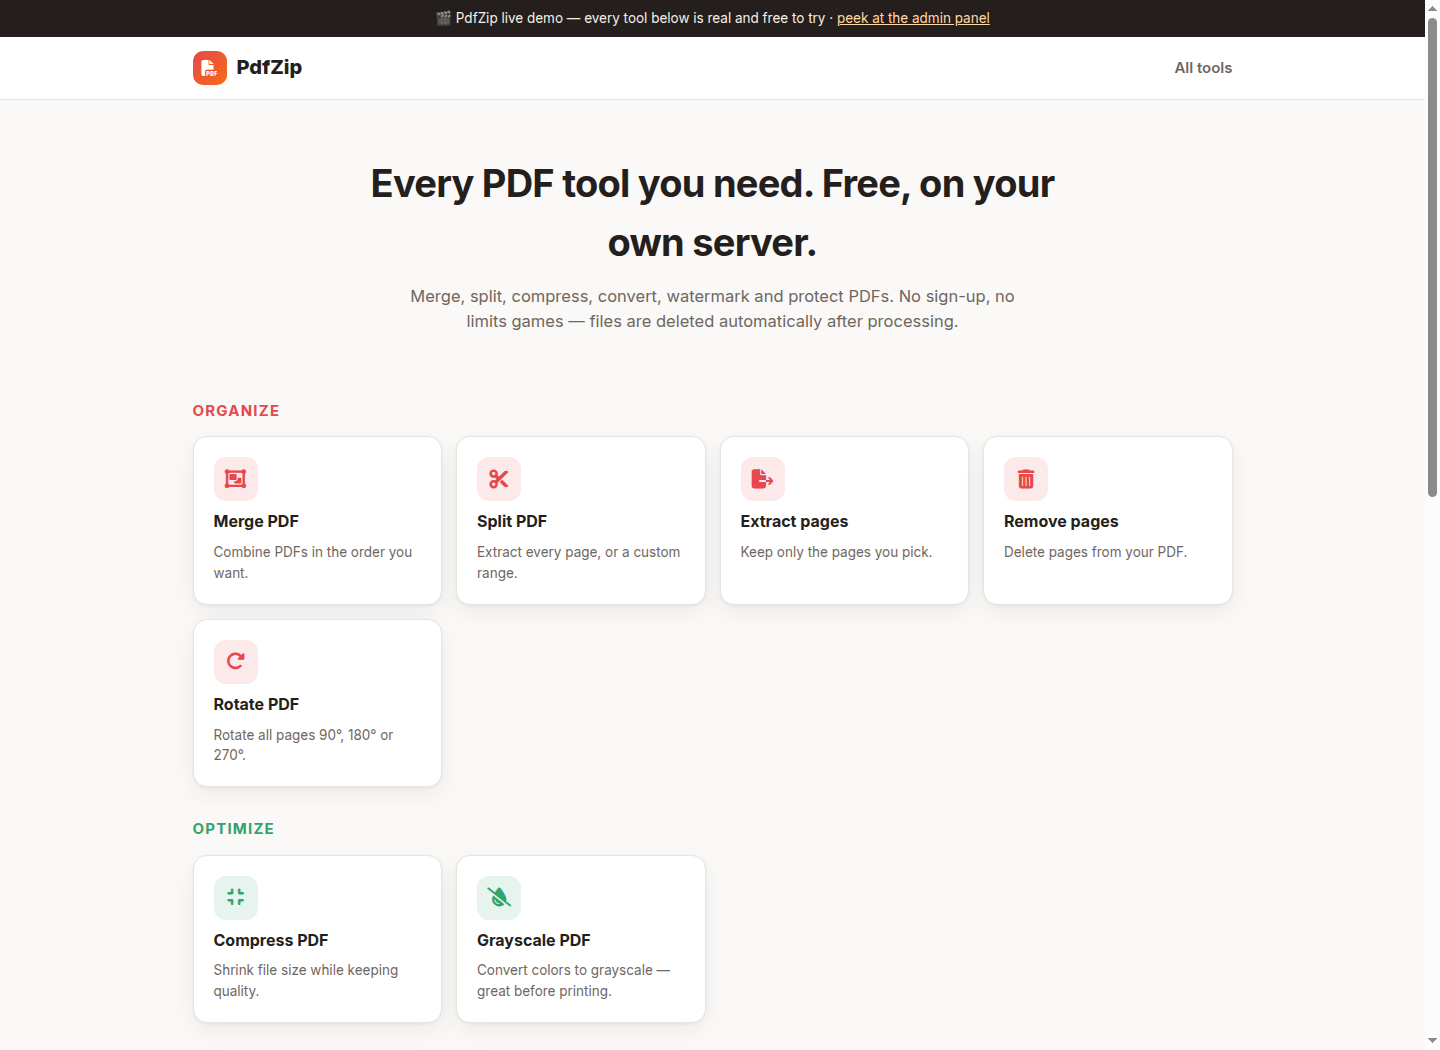The image size is (1440, 1050).
Task: Click the scrollbar down arrow
Action: coord(1432,1041)
